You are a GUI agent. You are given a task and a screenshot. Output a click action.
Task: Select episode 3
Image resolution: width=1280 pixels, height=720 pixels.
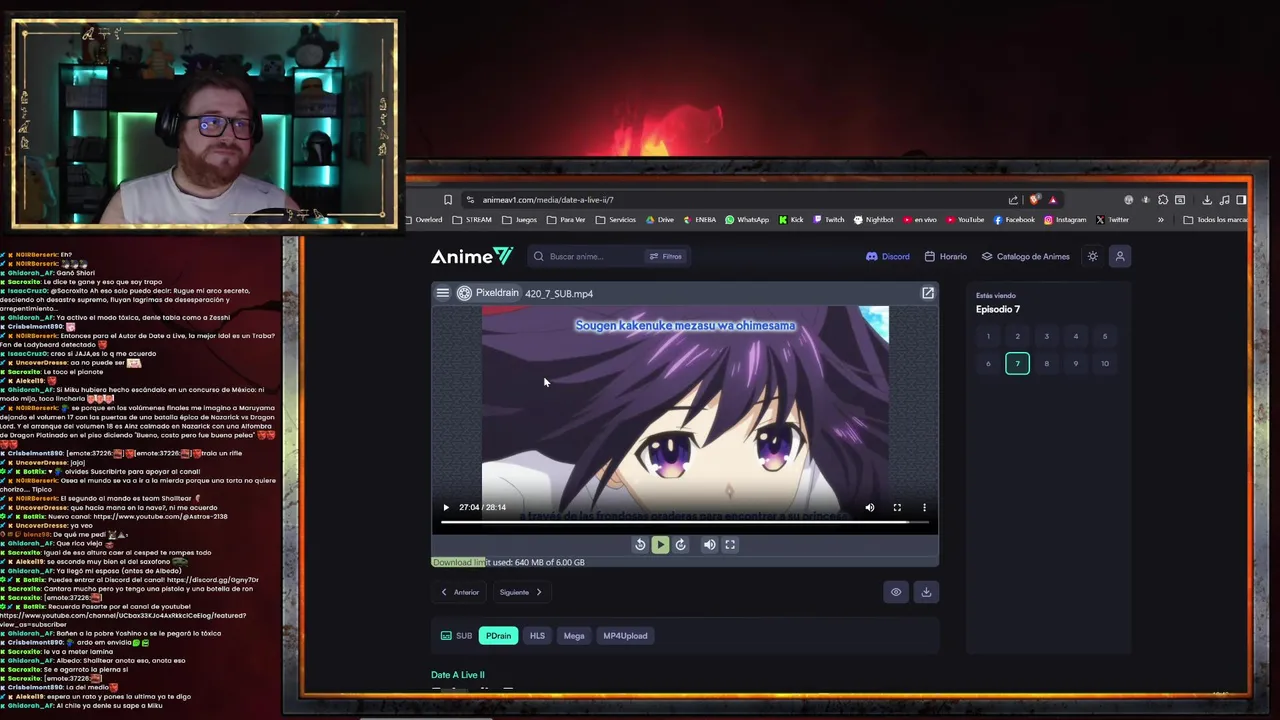[x=1047, y=336]
